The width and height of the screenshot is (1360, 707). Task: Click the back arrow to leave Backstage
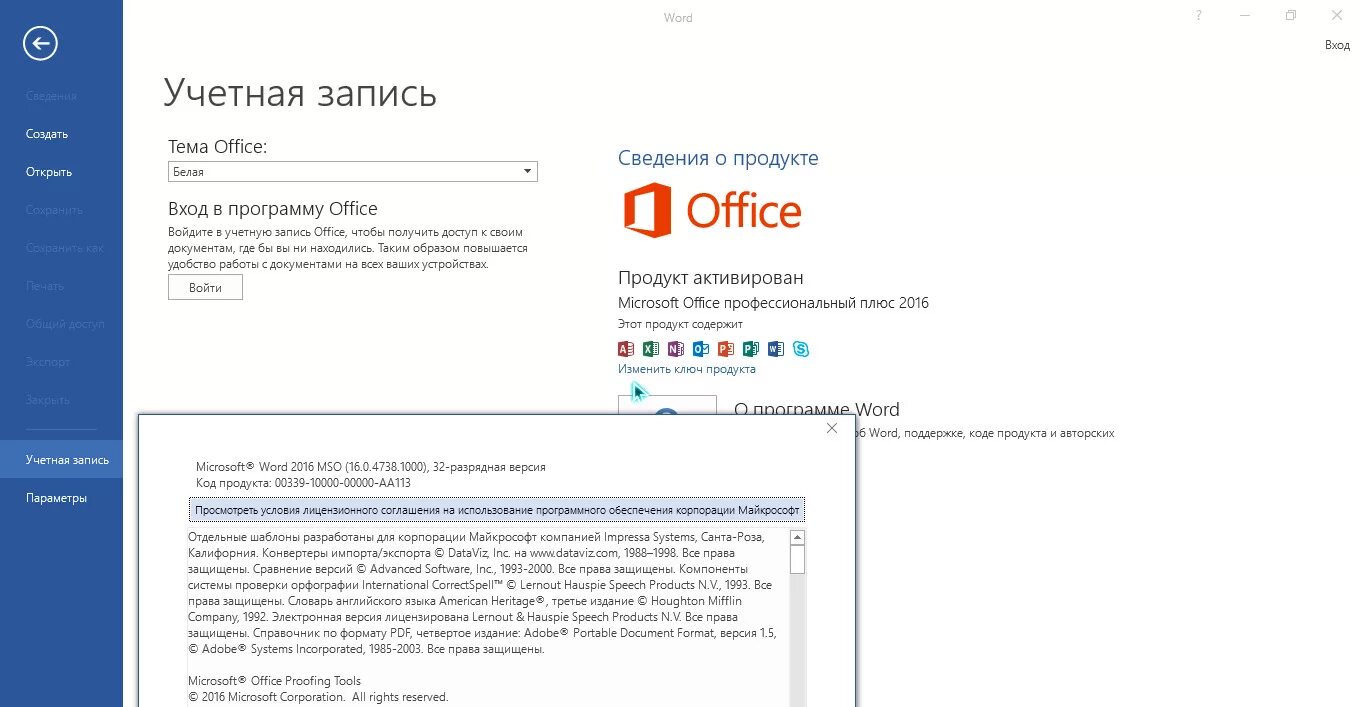(41, 43)
